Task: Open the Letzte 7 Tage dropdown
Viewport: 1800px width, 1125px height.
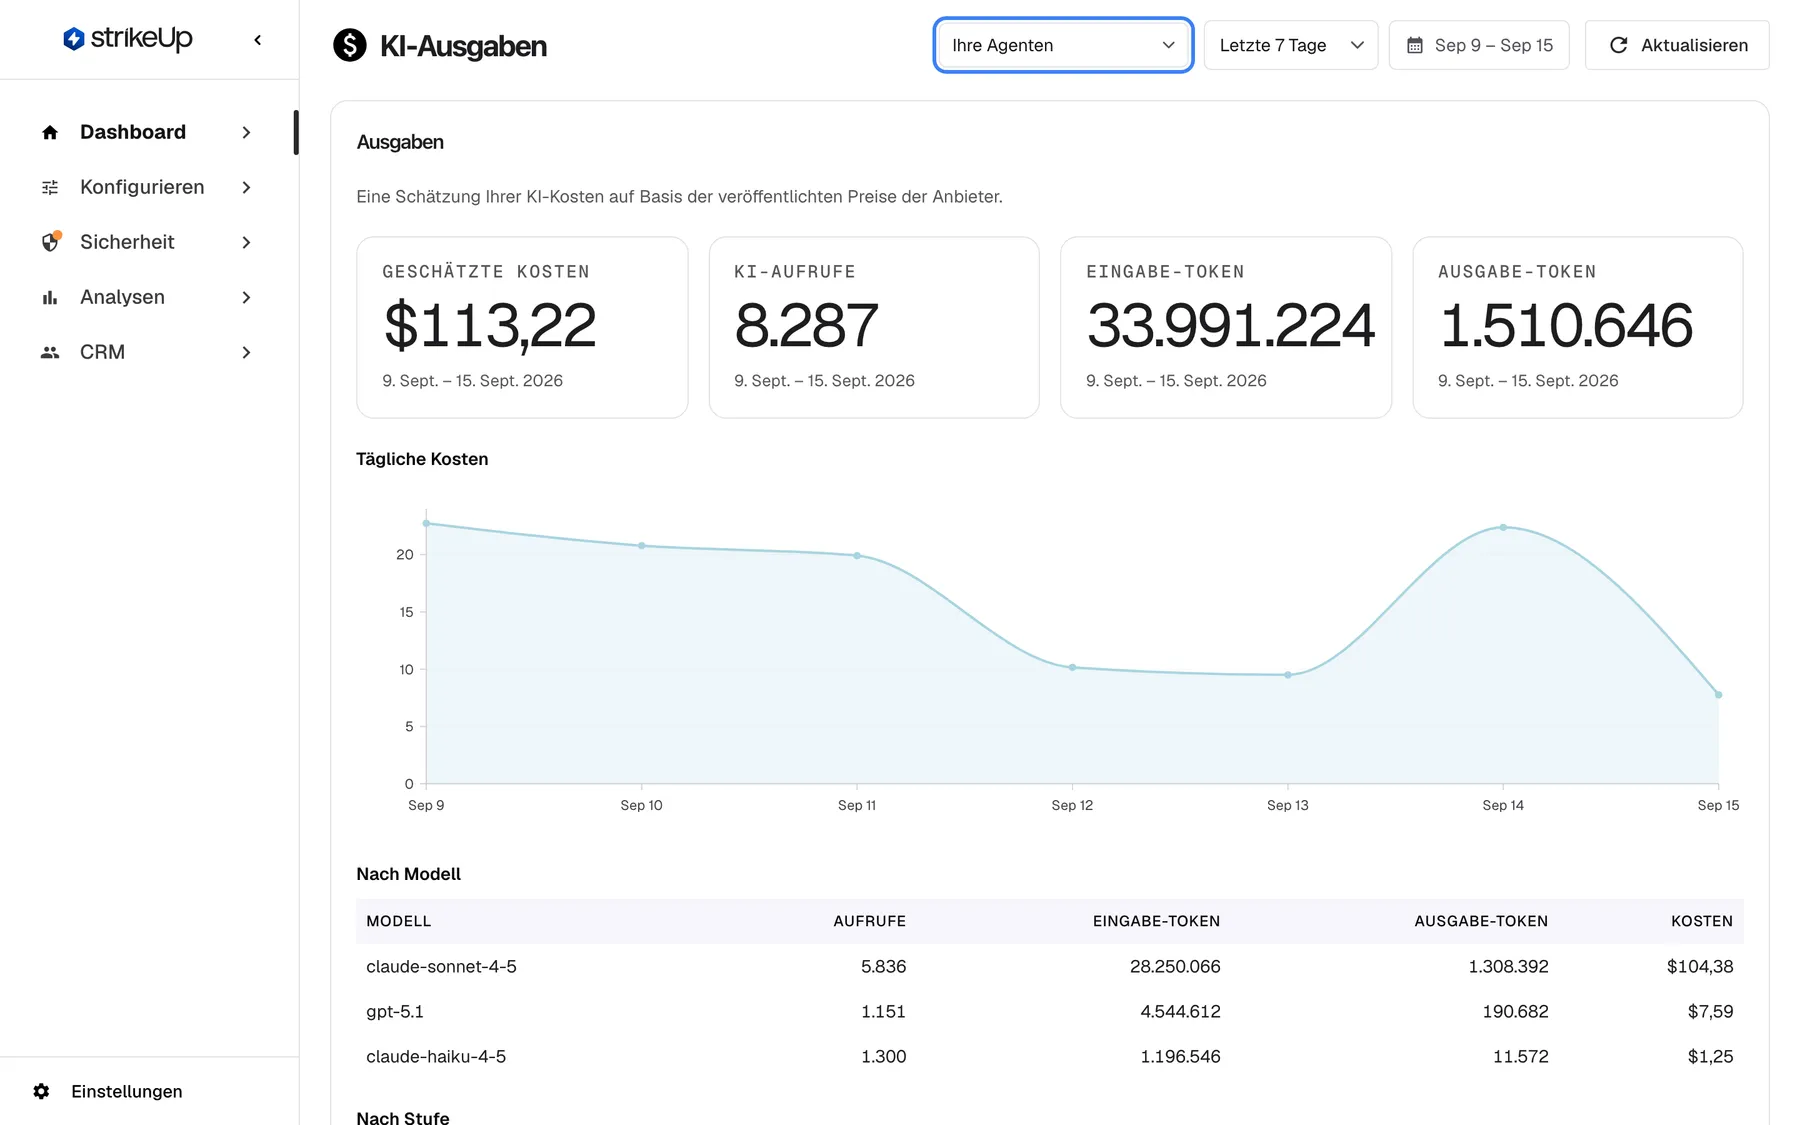Action: point(1291,45)
